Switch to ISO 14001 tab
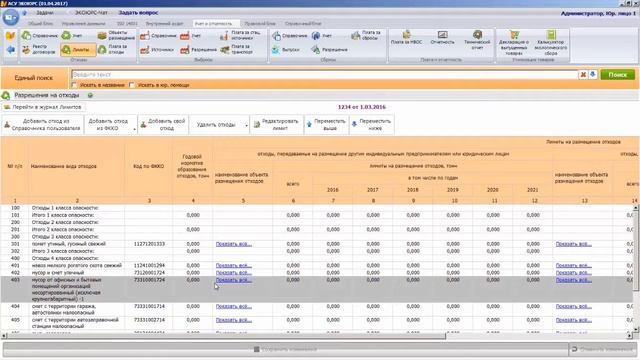Image resolution: width=640 pixels, height=360 pixels. coord(127,24)
